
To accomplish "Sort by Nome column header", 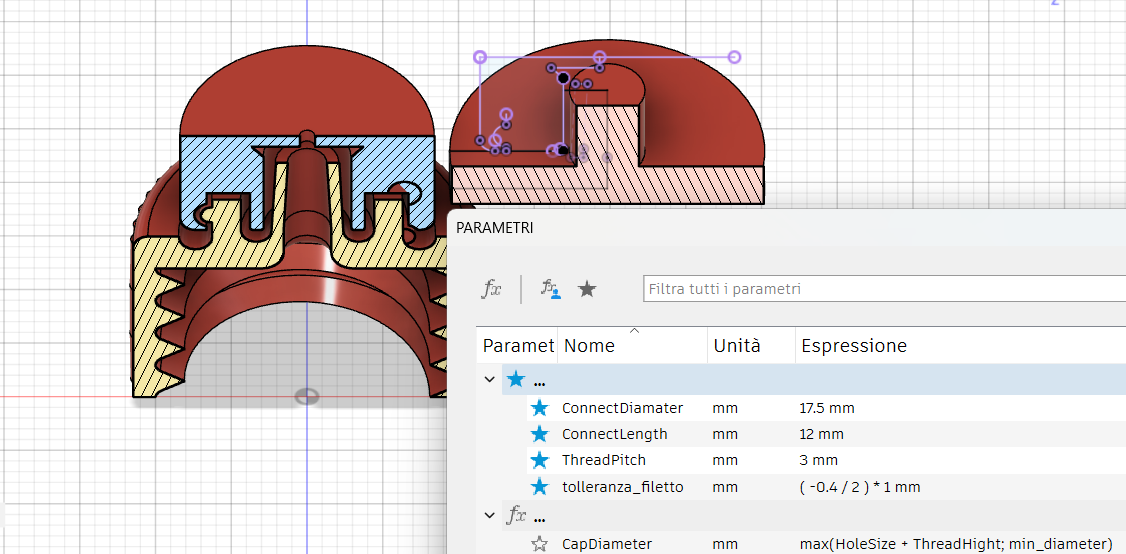I will tap(589, 346).
